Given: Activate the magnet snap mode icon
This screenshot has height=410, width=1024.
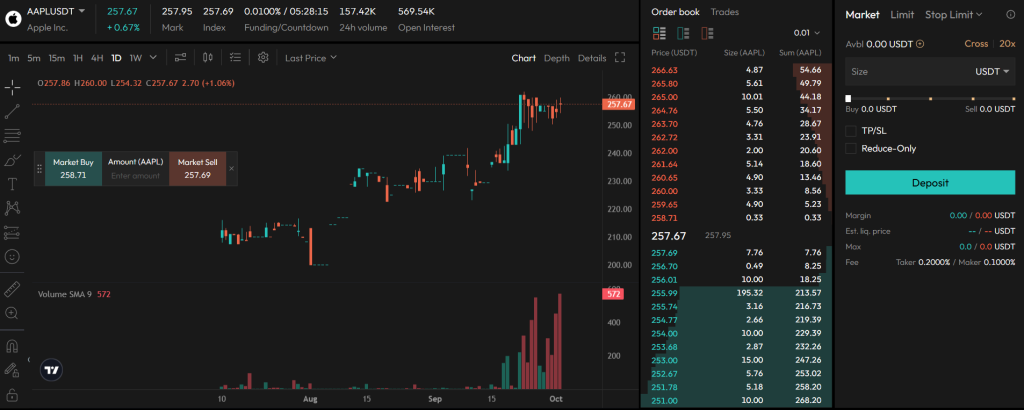Looking at the screenshot, I should [12, 346].
